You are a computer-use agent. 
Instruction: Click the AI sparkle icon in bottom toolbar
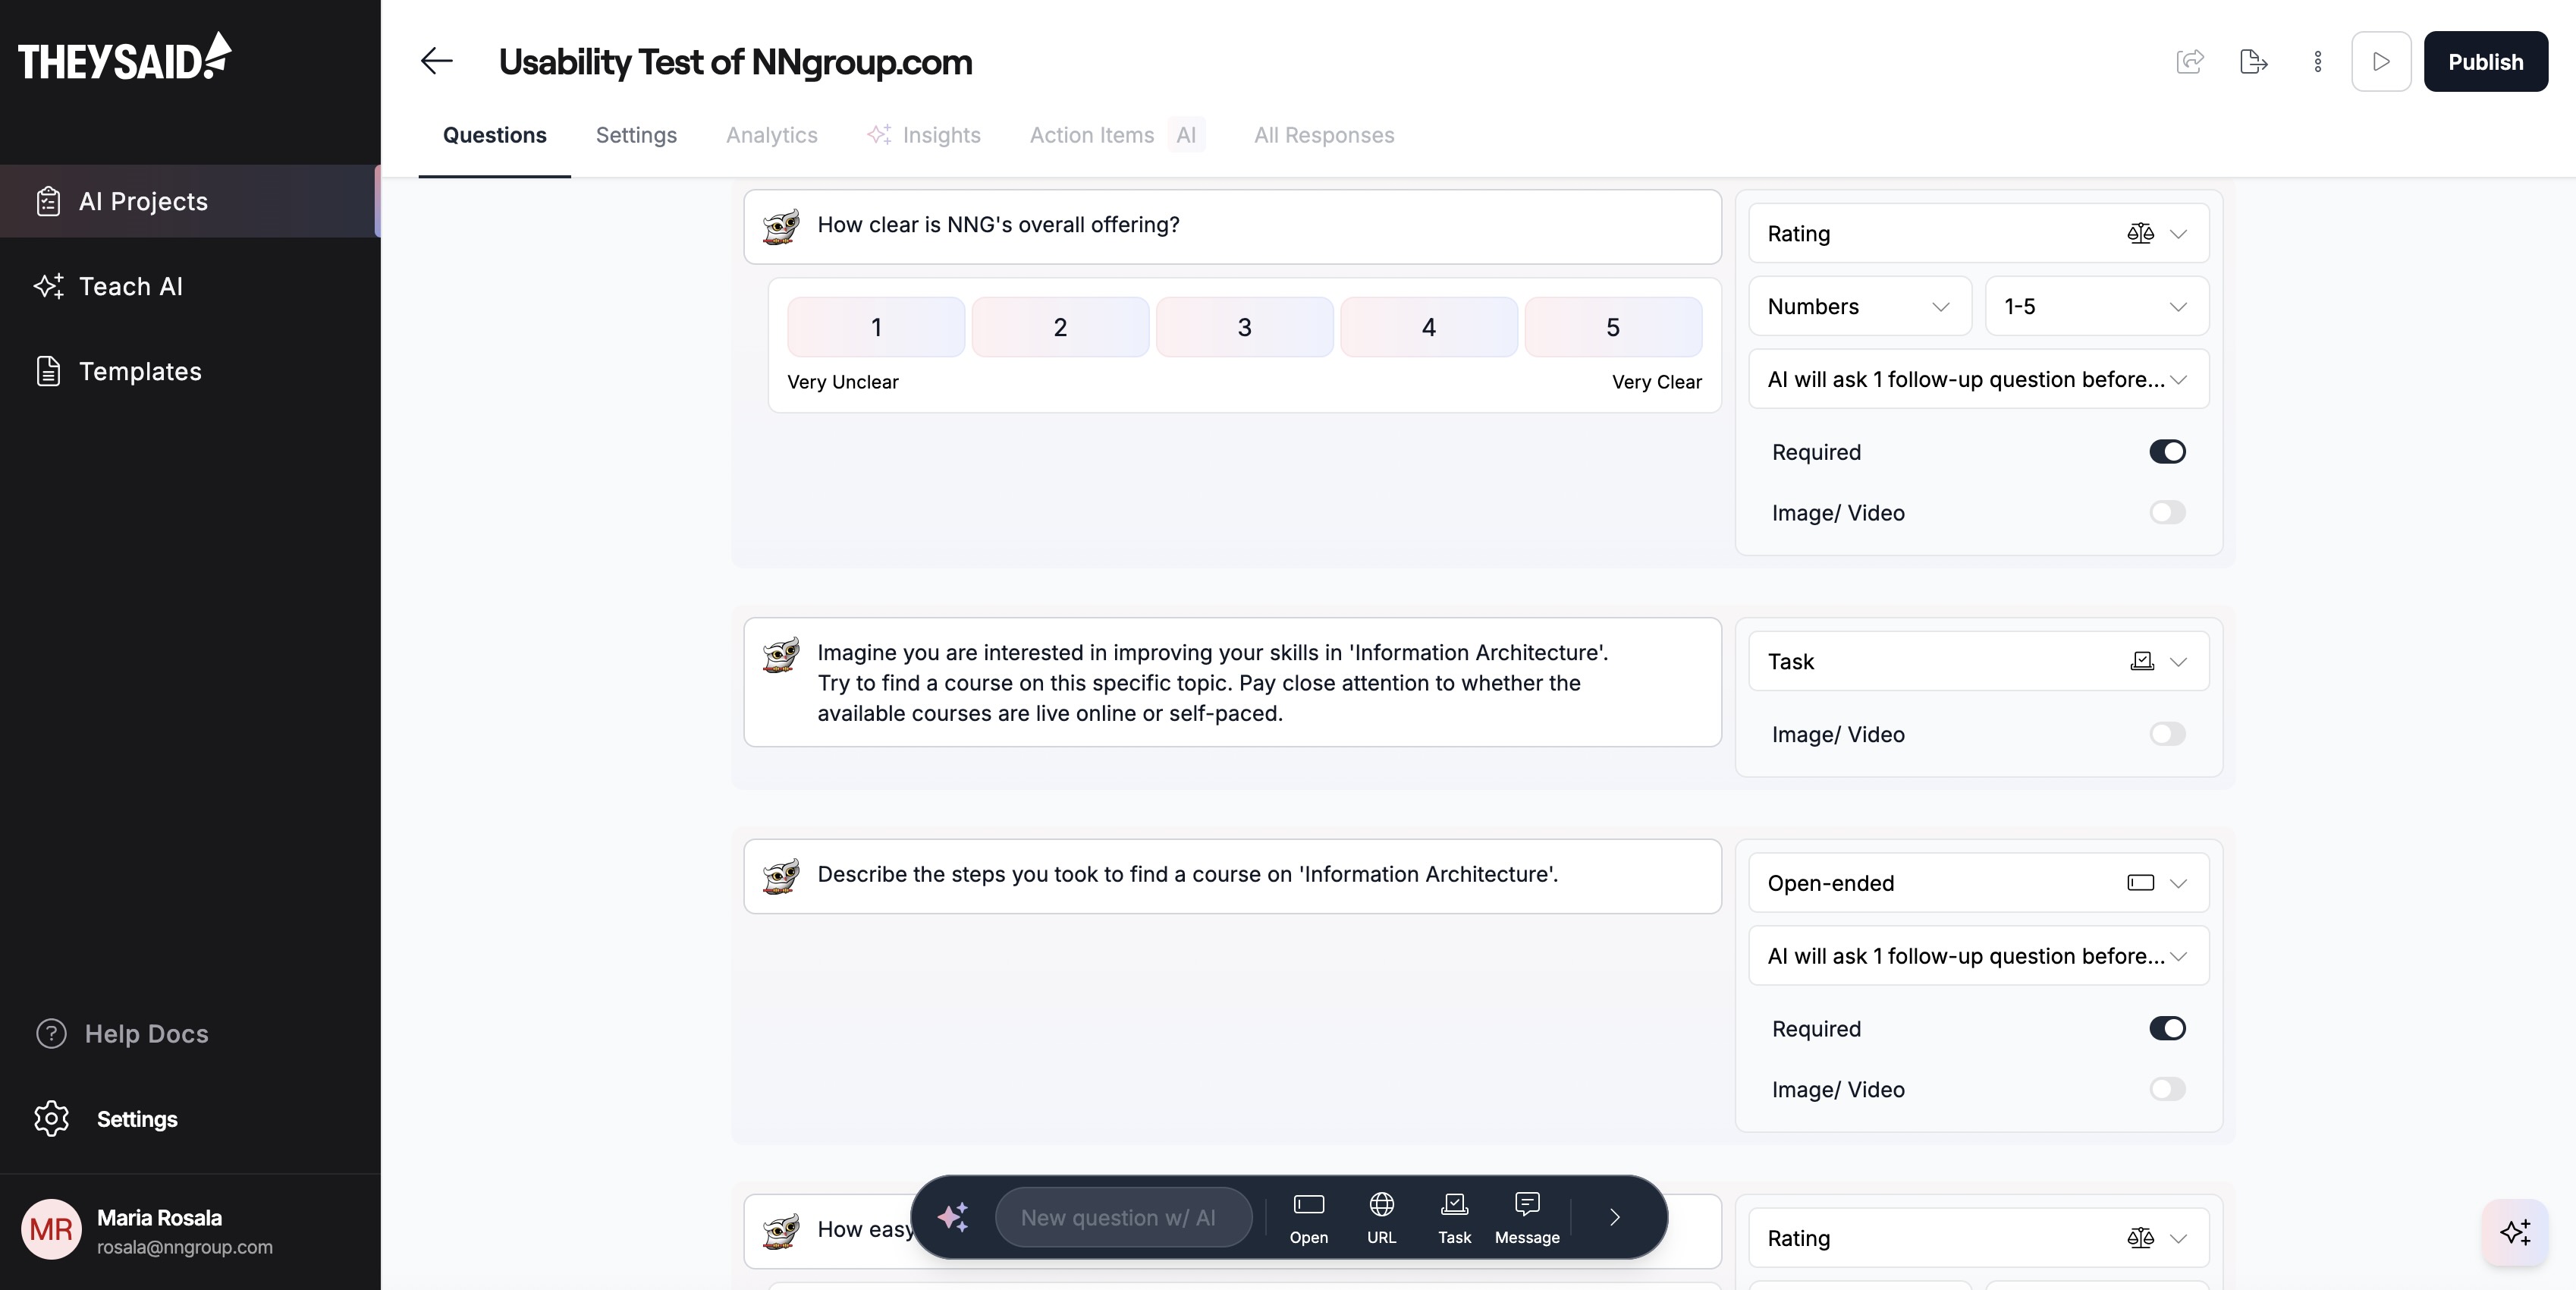tap(953, 1217)
